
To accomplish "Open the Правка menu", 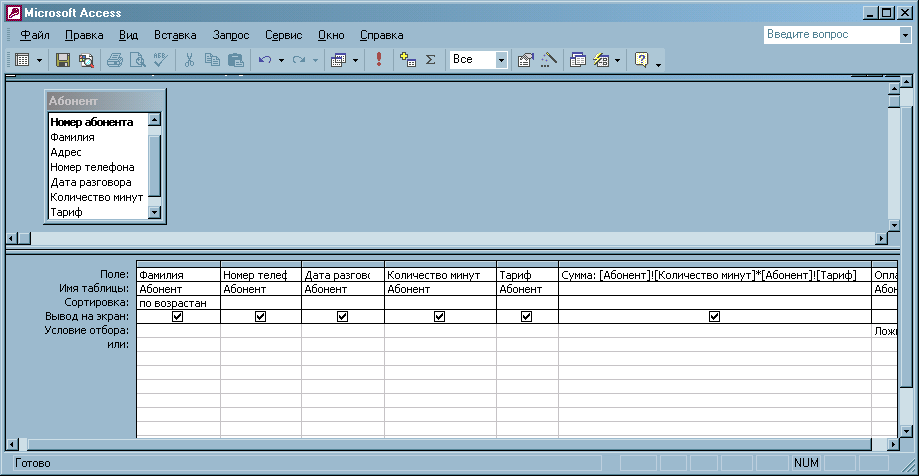I will pos(84,35).
